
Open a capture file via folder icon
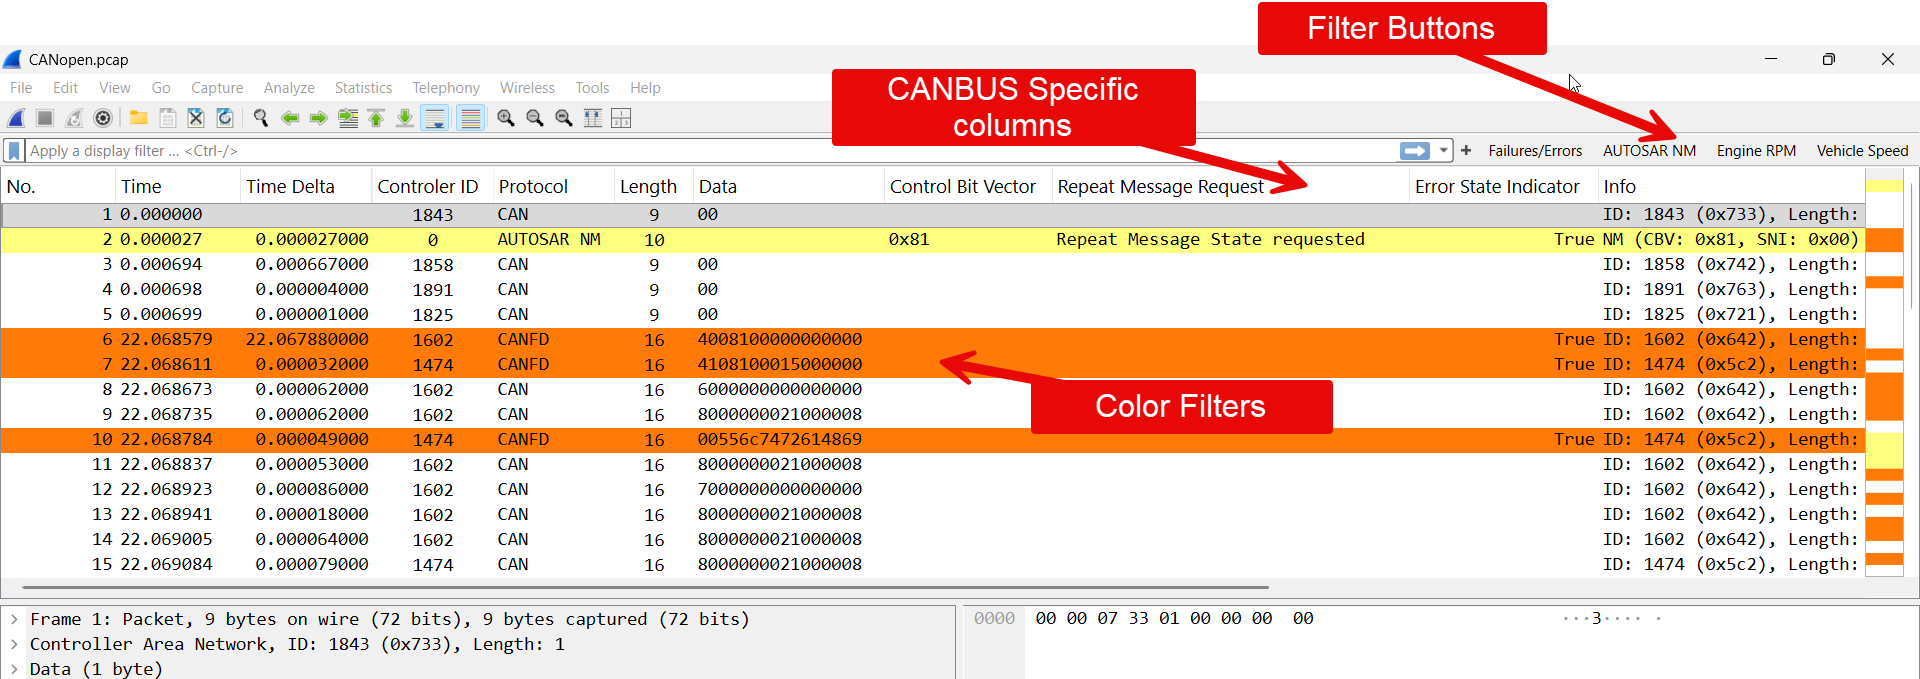pyautogui.click(x=139, y=118)
